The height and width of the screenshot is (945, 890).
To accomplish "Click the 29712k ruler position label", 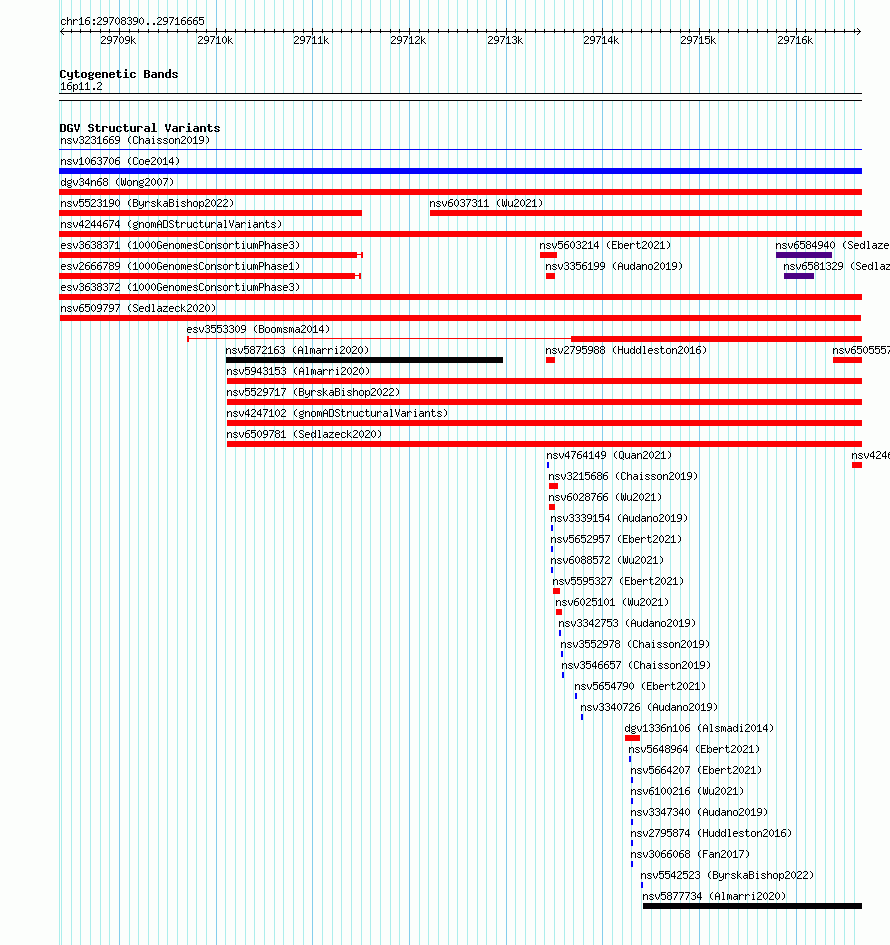I will [408, 40].
